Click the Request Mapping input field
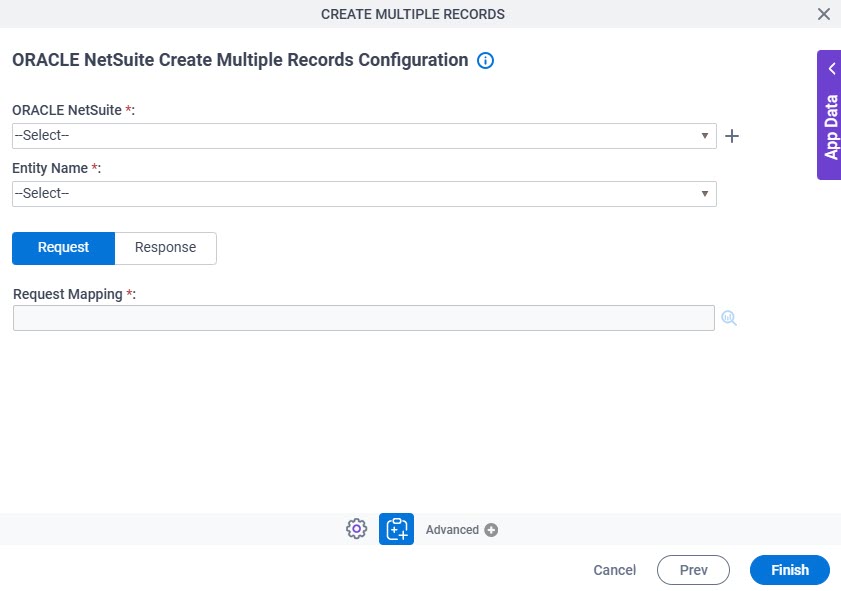Screen dimensions: 841x591 [x=364, y=318]
